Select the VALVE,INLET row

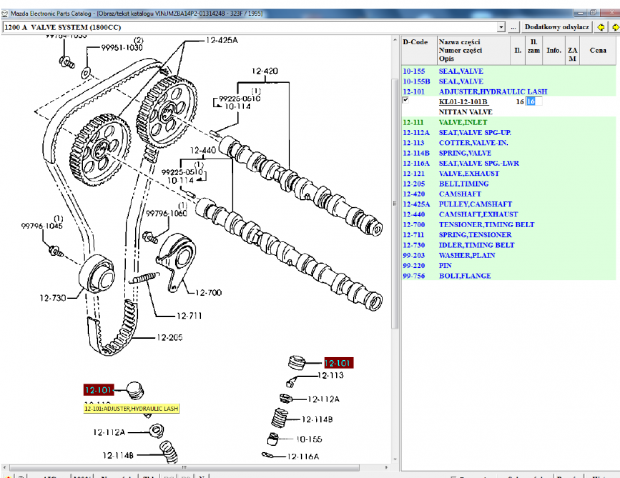[x=508, y=123]
